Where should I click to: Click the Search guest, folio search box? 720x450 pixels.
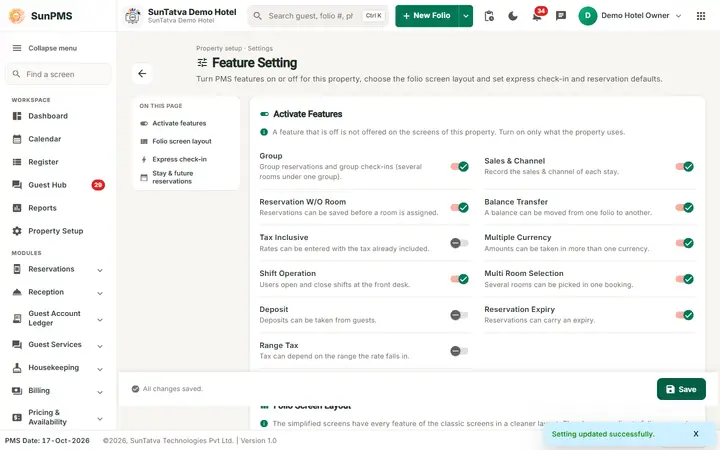(x=318, y=16)
